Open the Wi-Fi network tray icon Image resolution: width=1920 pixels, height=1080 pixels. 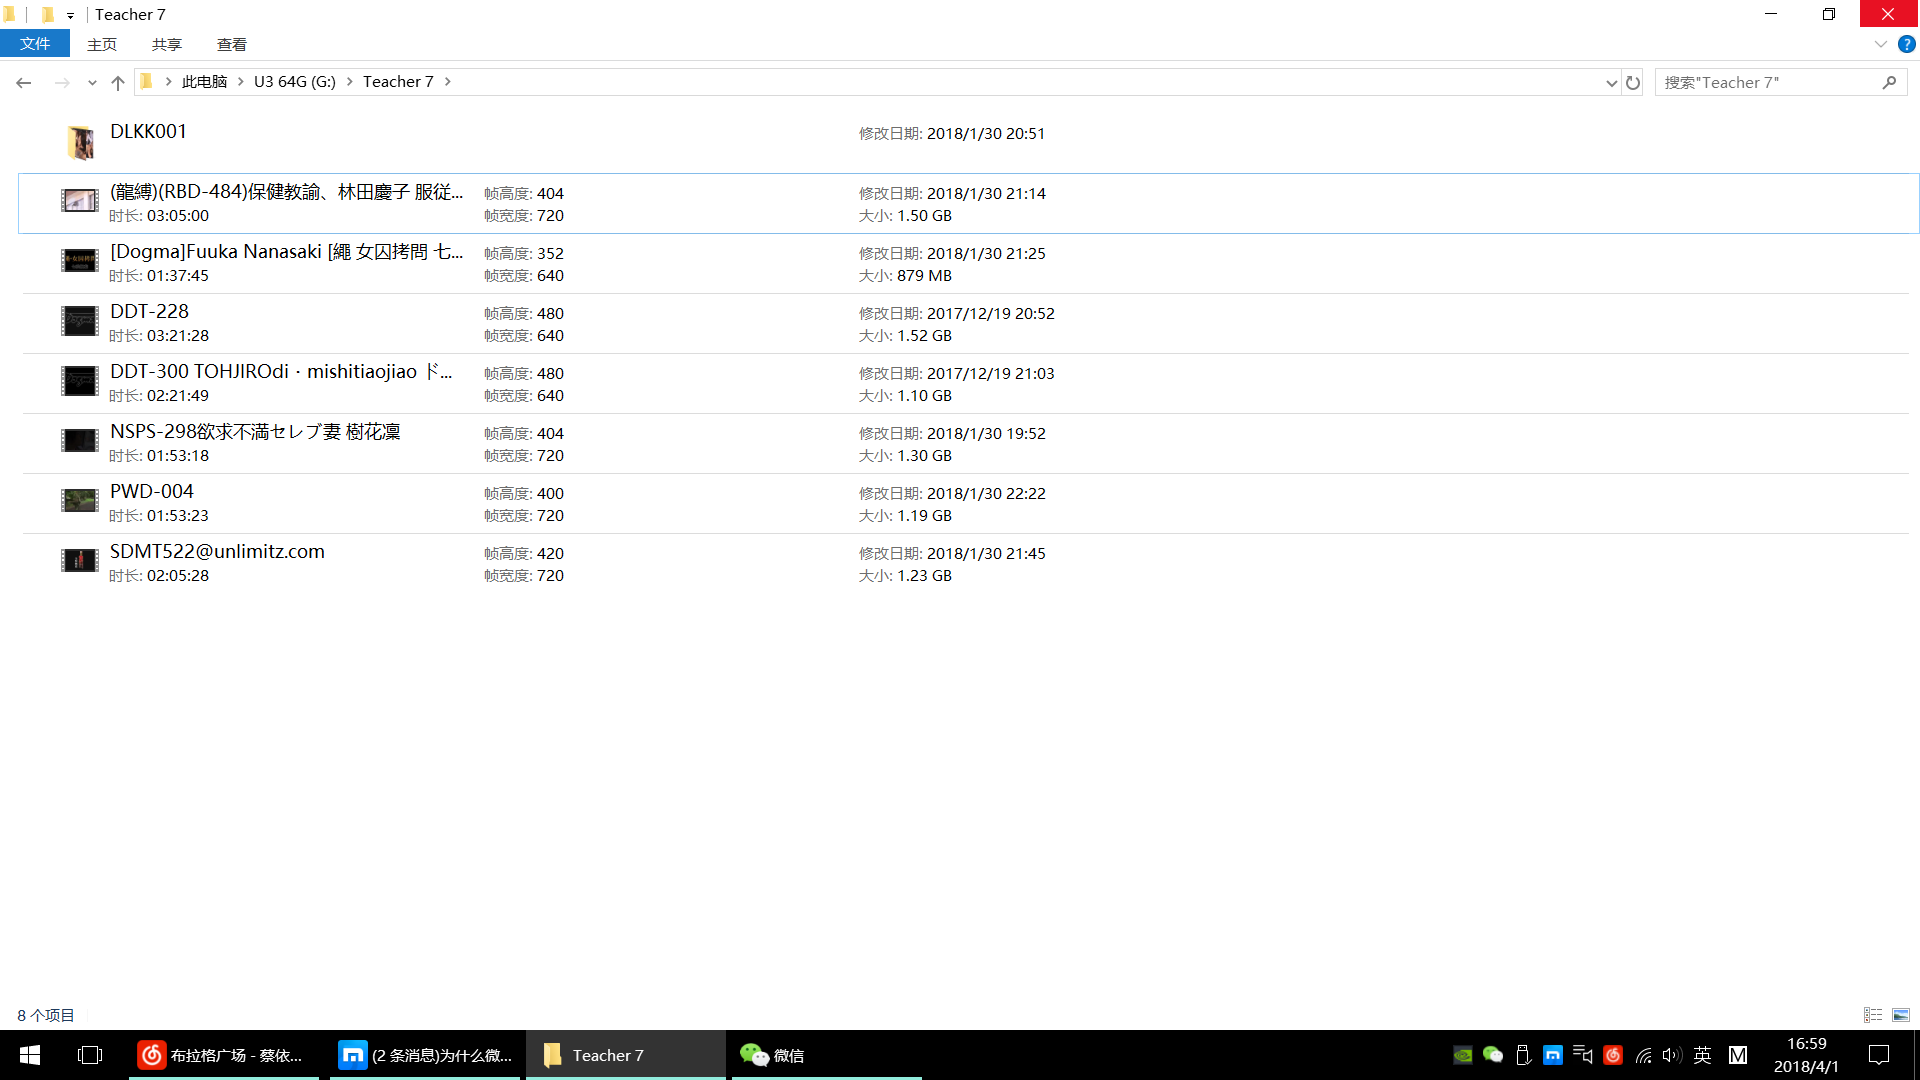pos(1643,1055)
